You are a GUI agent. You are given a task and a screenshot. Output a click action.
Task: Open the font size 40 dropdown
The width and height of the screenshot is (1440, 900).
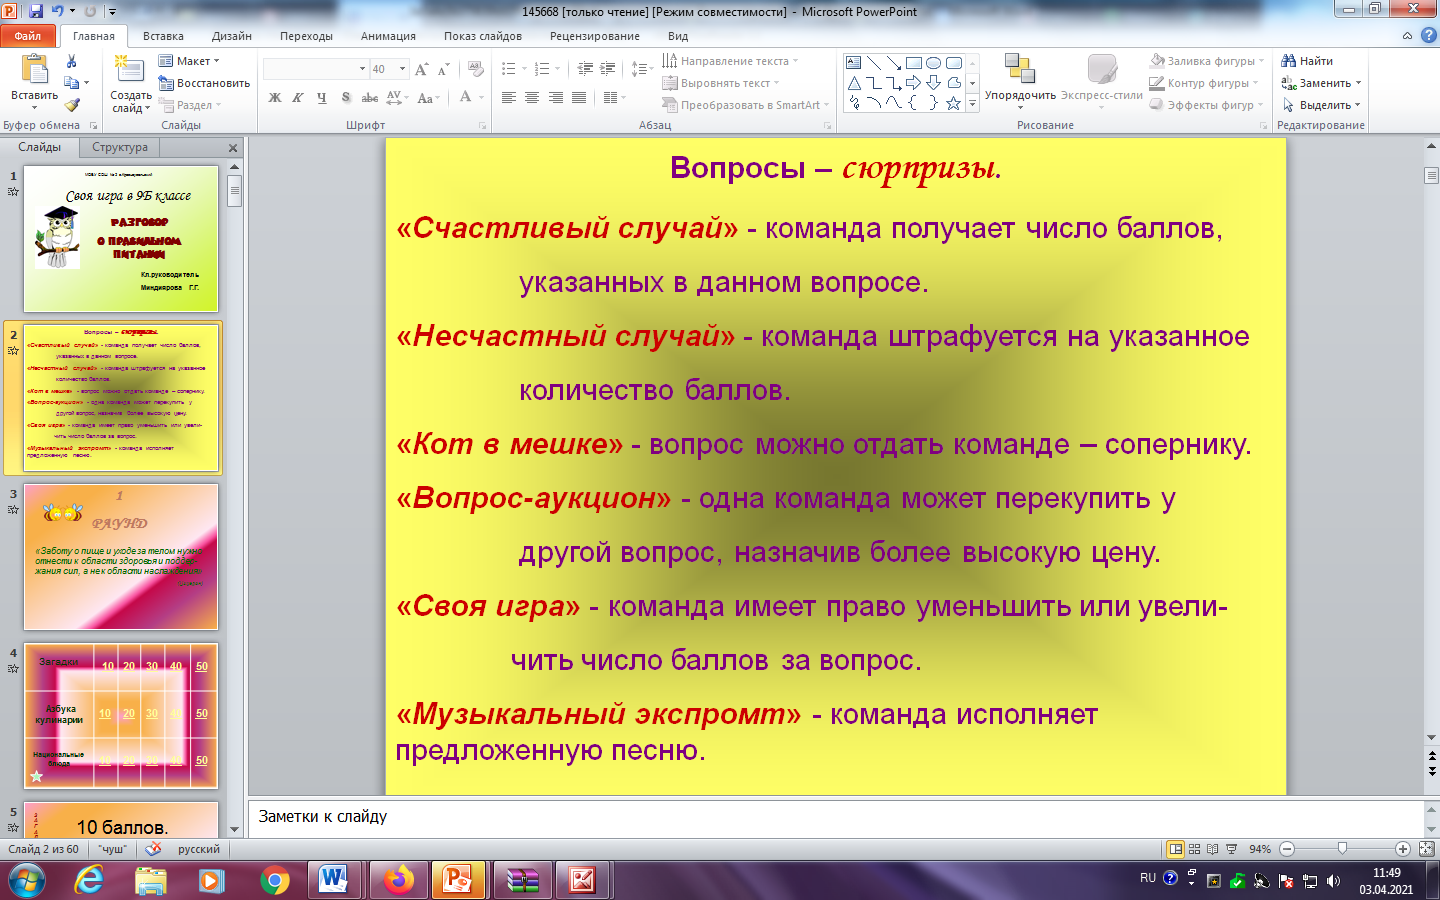coord(402,69)
